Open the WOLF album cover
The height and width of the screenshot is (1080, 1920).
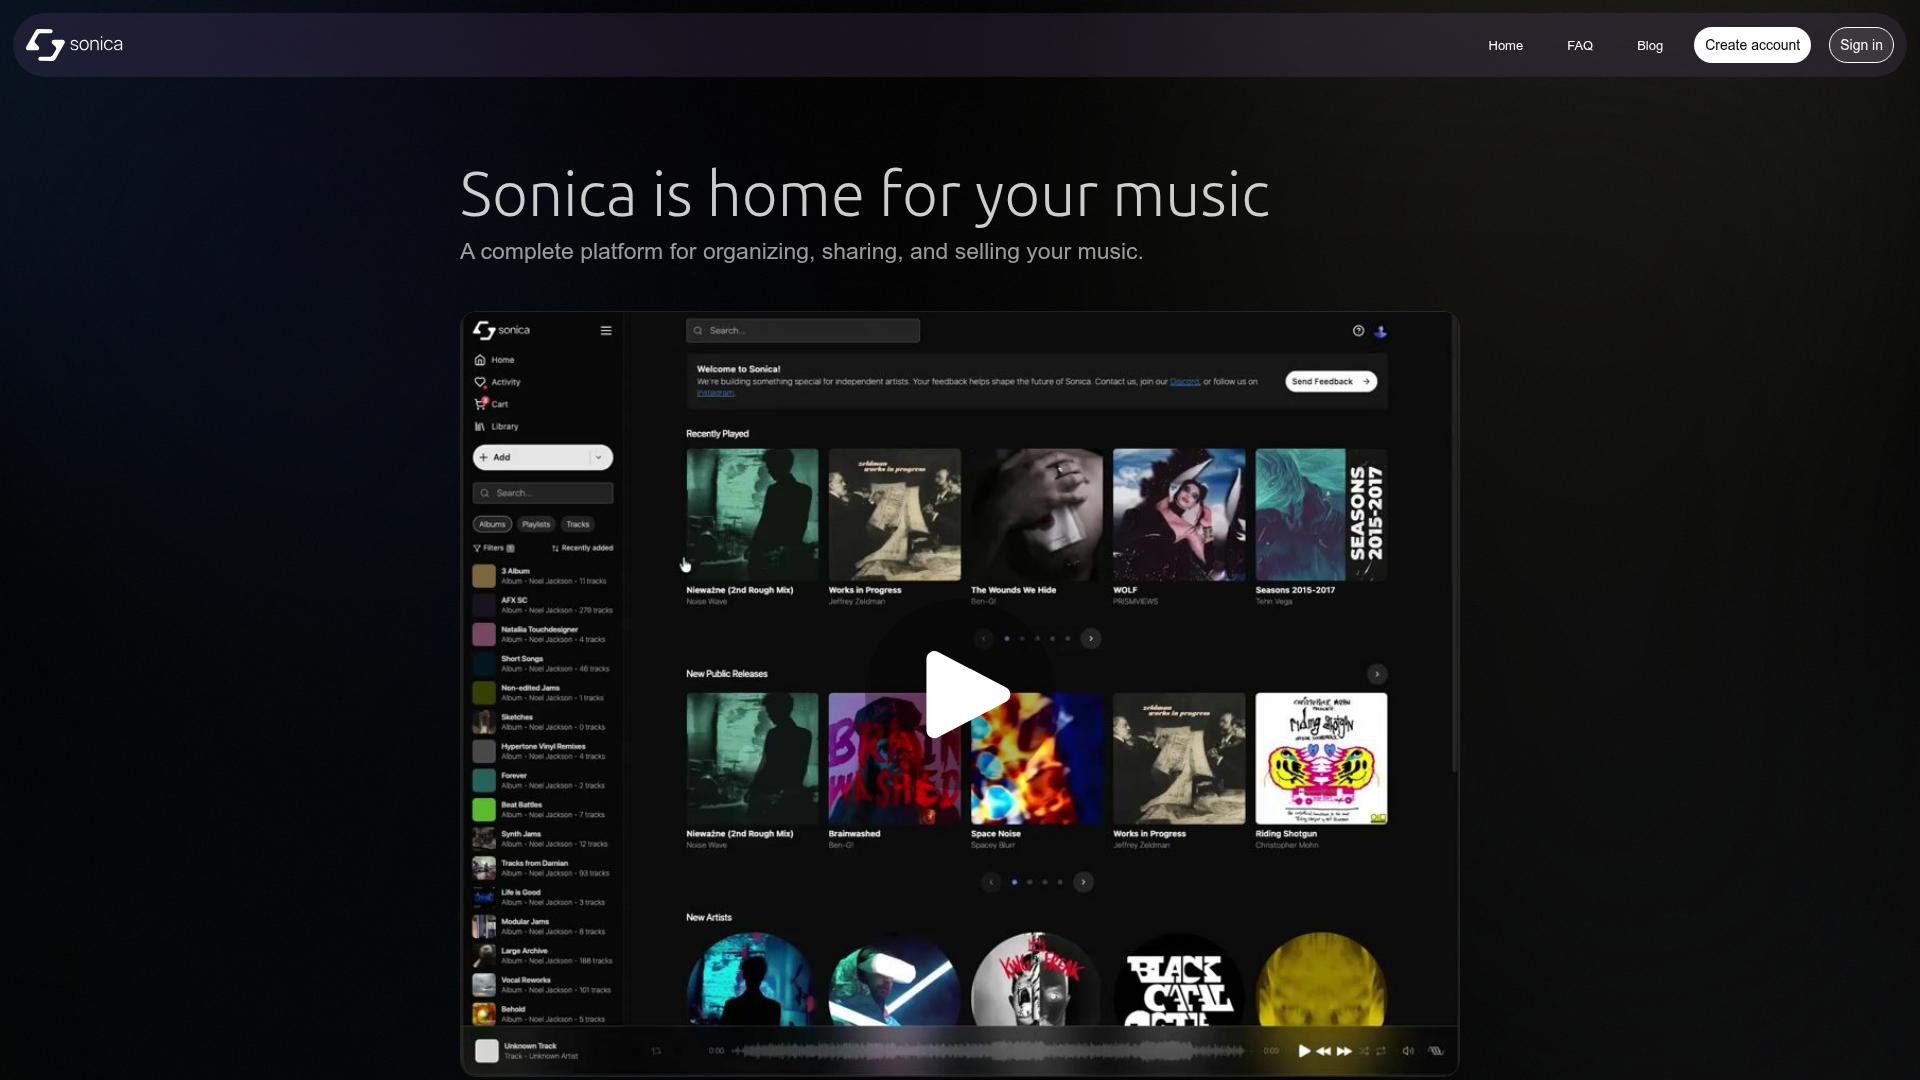click(1179, 515)
